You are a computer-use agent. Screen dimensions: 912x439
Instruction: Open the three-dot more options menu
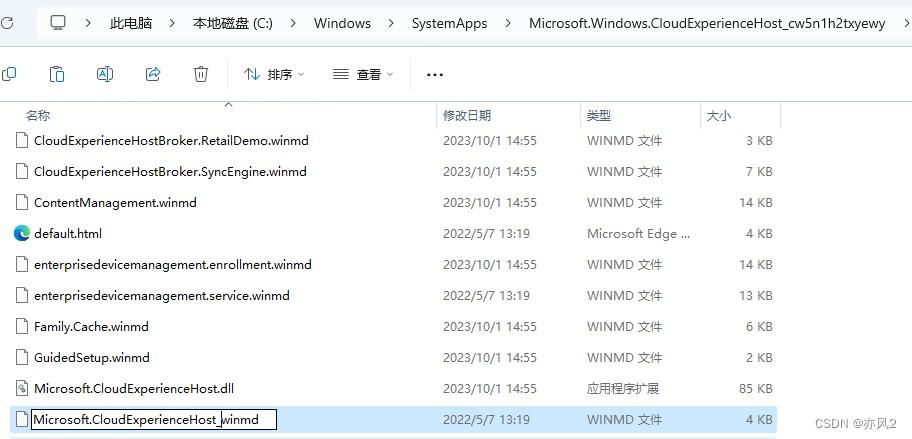[434, 74]
